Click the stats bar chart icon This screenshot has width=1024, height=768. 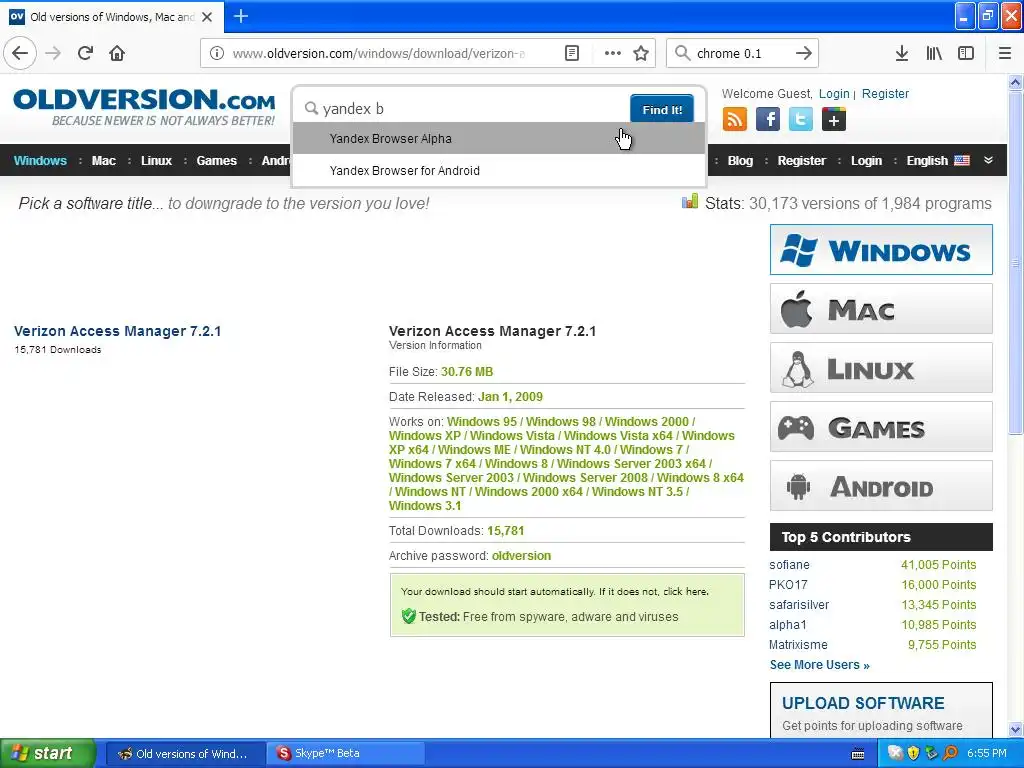pyautogui.click(x=690, y=201)
